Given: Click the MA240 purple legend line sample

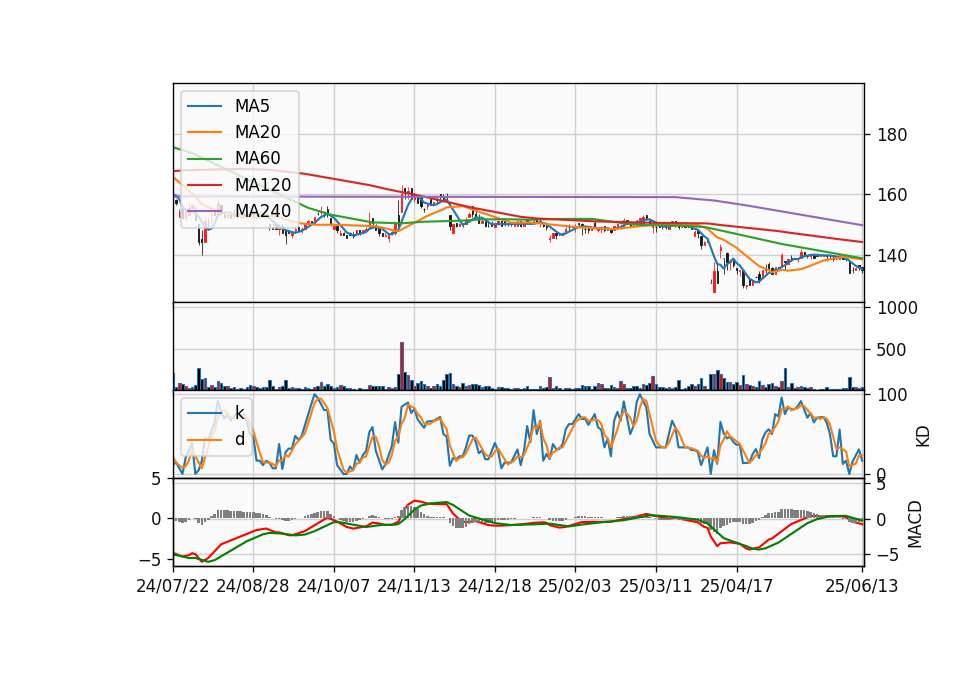Looking at the screenshot, I should tap(204, 211).
